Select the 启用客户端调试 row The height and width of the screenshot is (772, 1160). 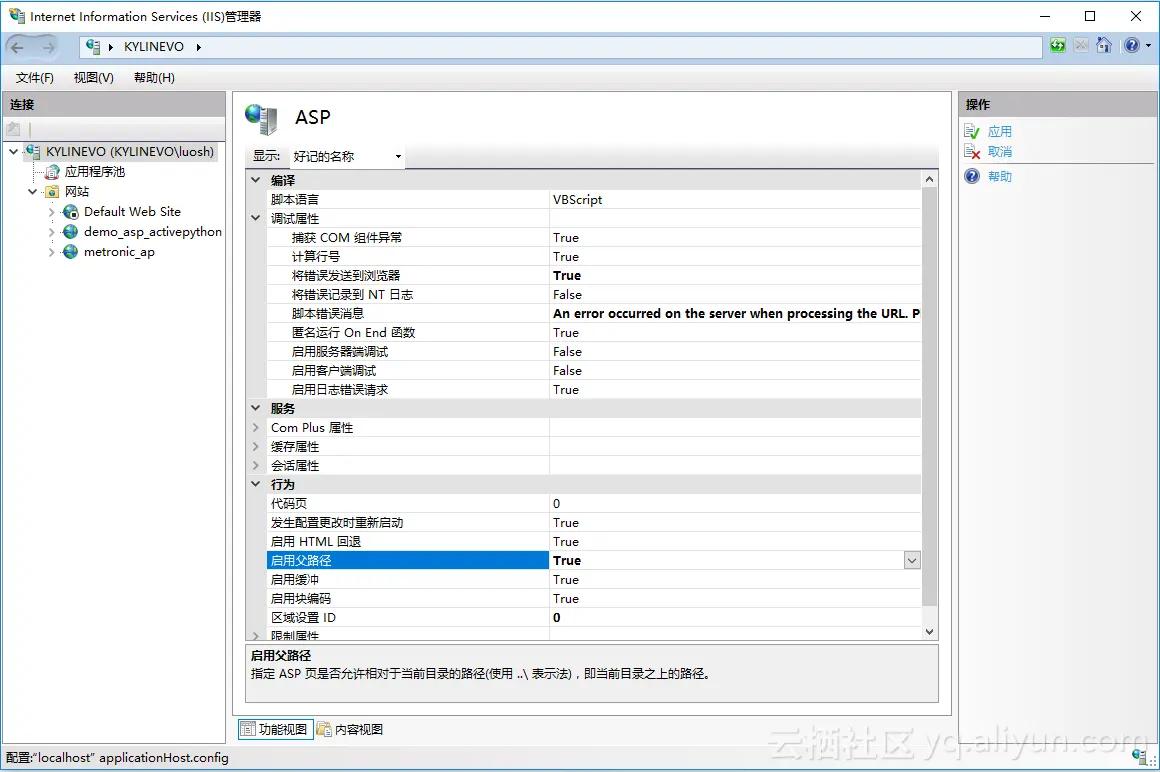594,370
